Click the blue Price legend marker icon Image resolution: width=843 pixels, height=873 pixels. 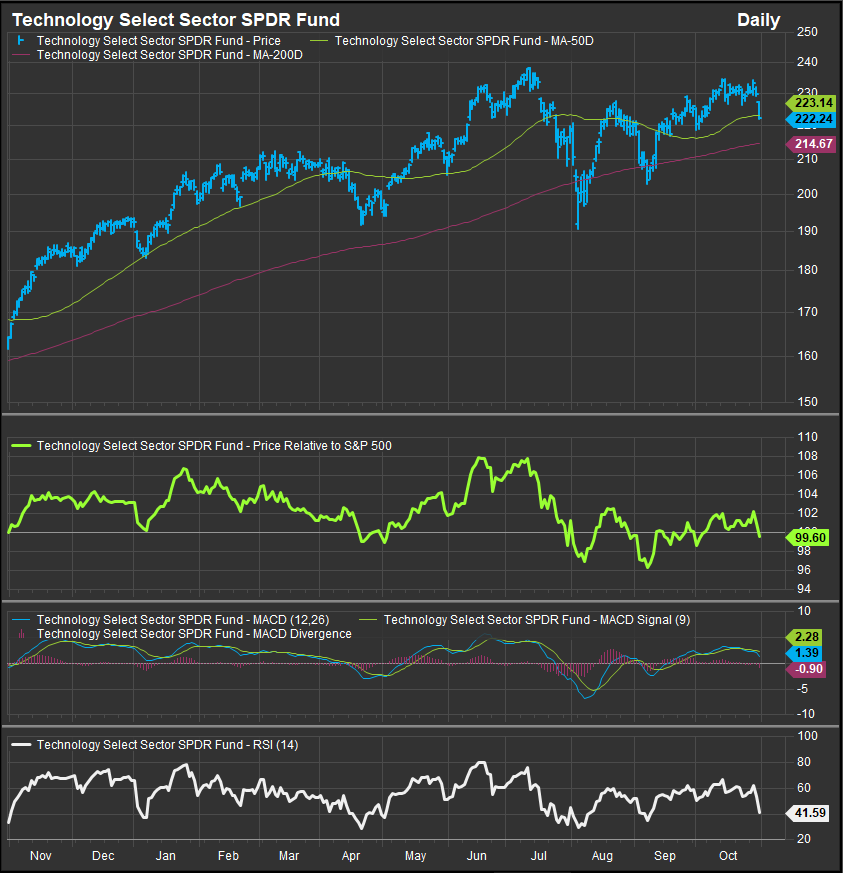point(21,41)
